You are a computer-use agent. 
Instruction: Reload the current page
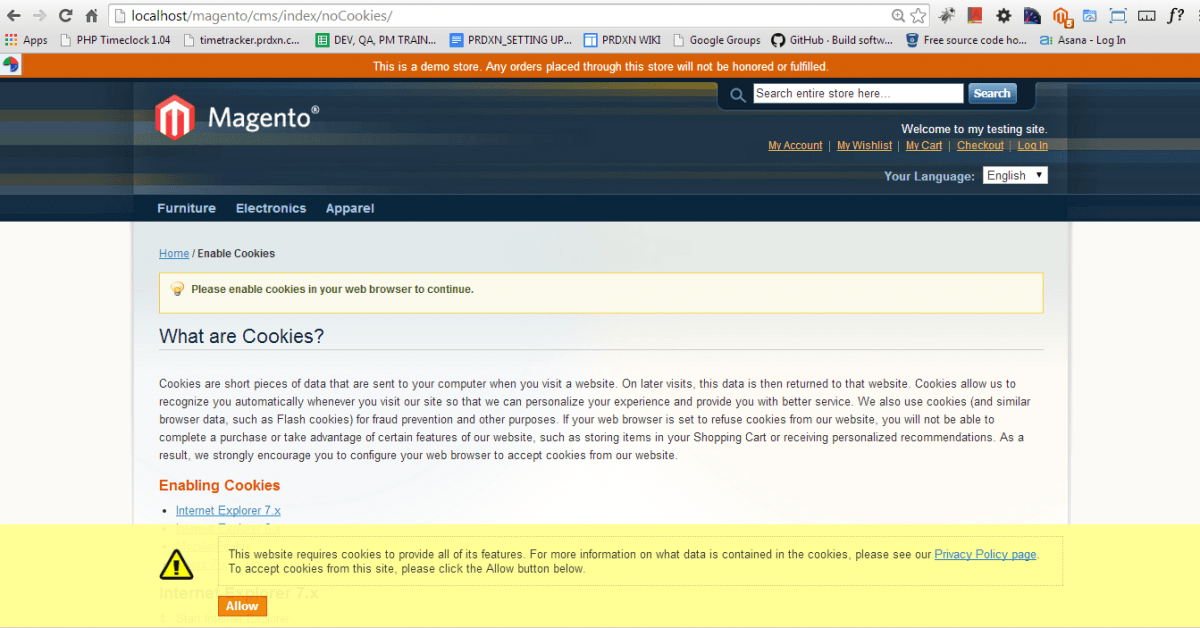(x=66, y=15)
